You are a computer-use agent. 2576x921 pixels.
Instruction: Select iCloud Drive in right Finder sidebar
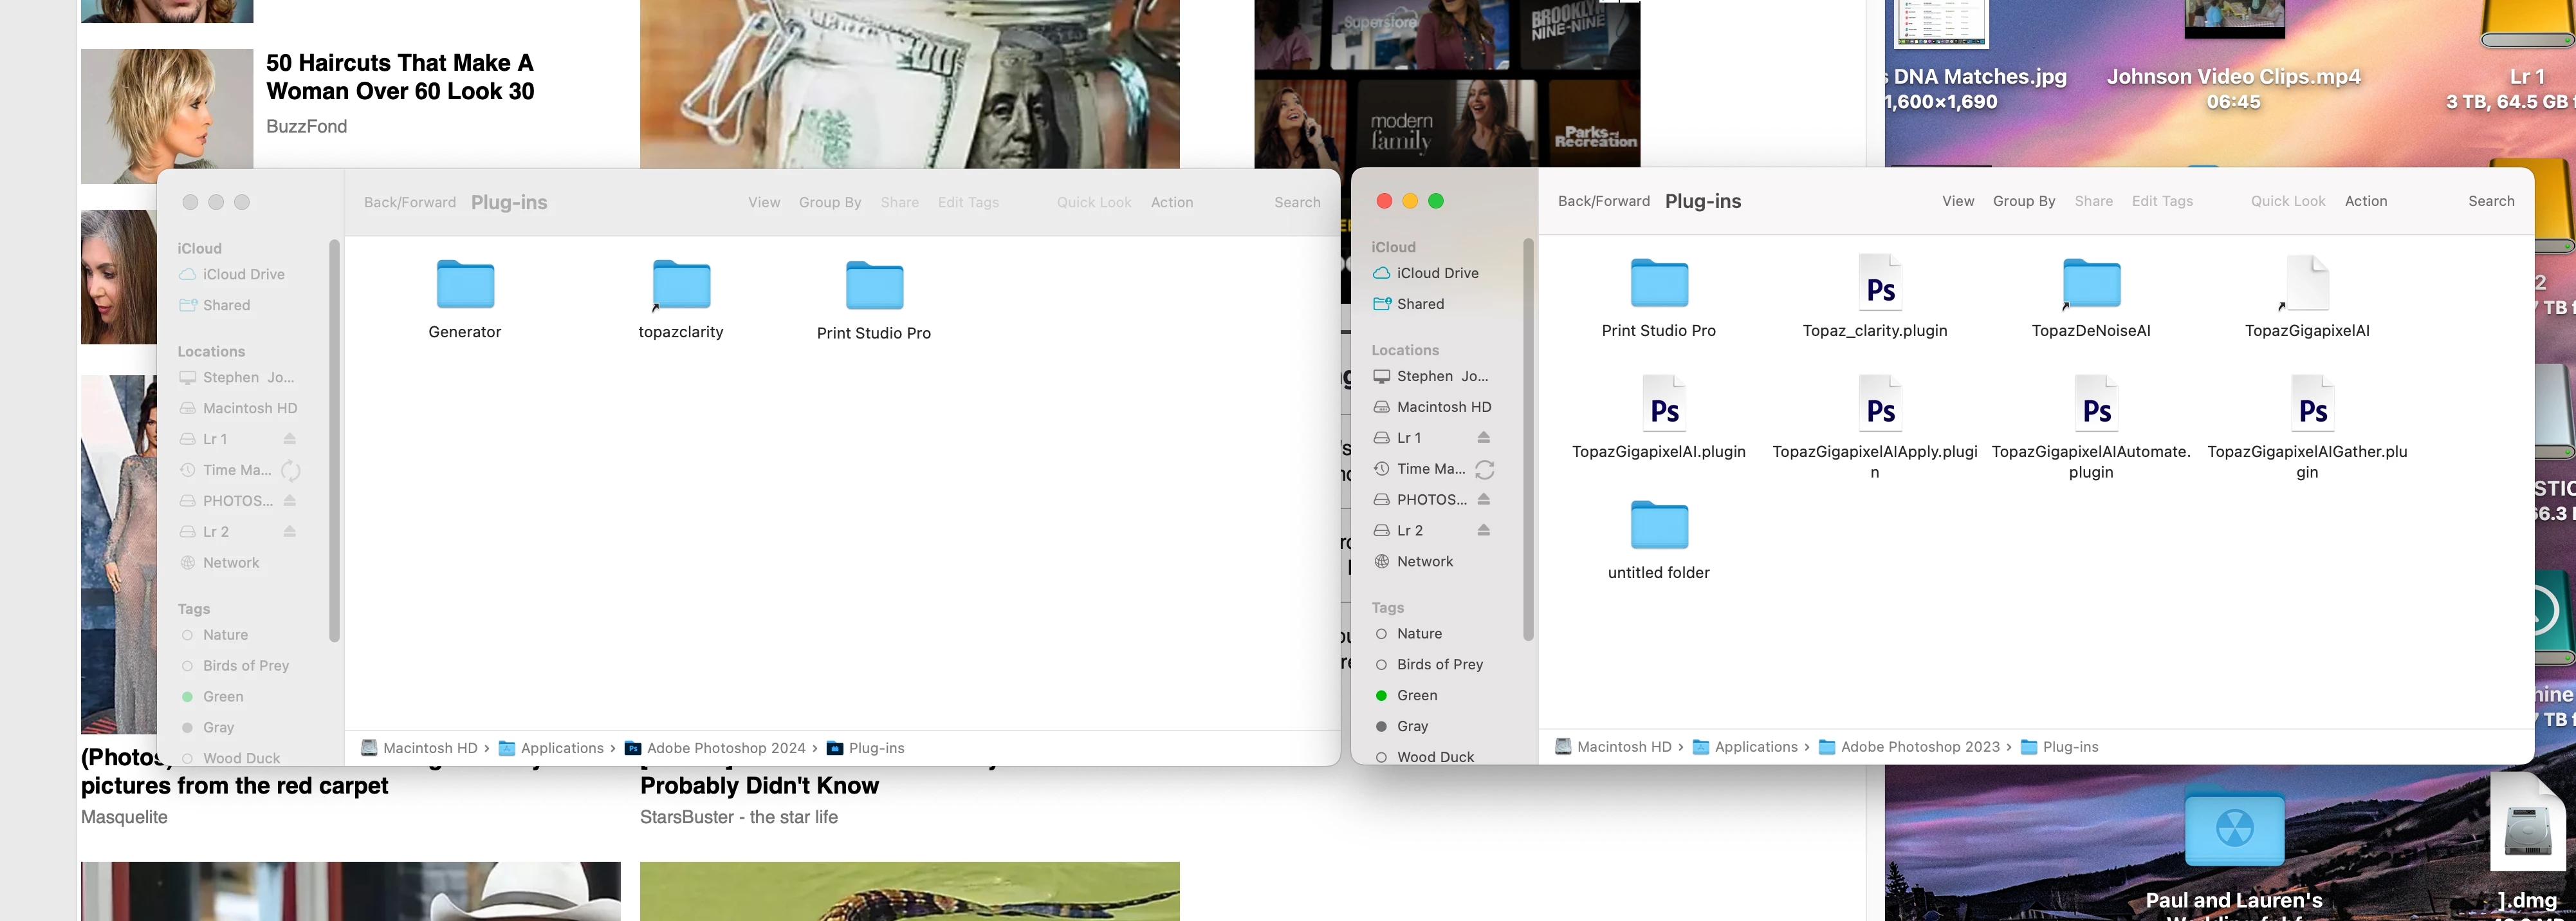[1436, 273]
